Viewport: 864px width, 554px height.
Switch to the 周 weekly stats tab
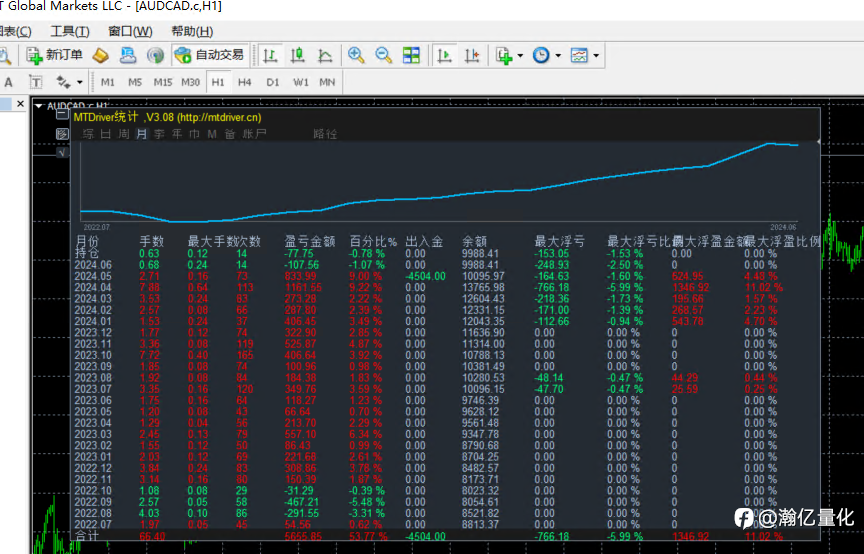(124, 134)
